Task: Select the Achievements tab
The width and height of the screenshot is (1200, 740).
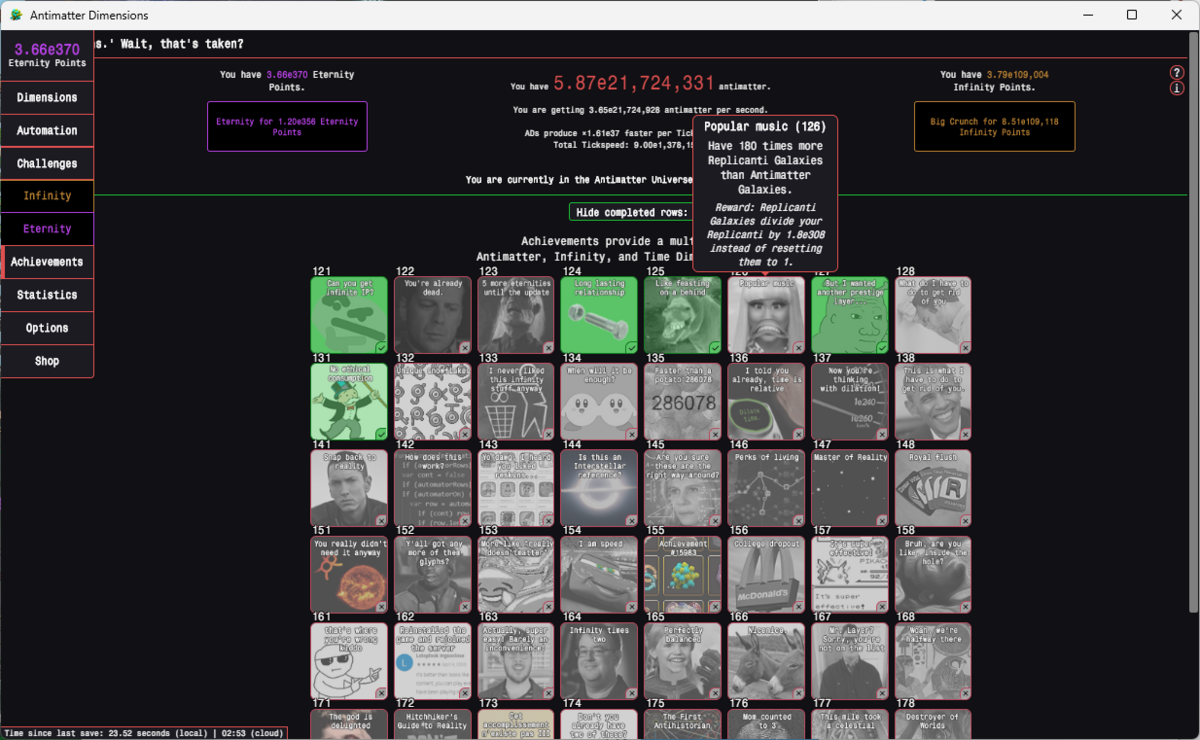Action: pos(47,262)
